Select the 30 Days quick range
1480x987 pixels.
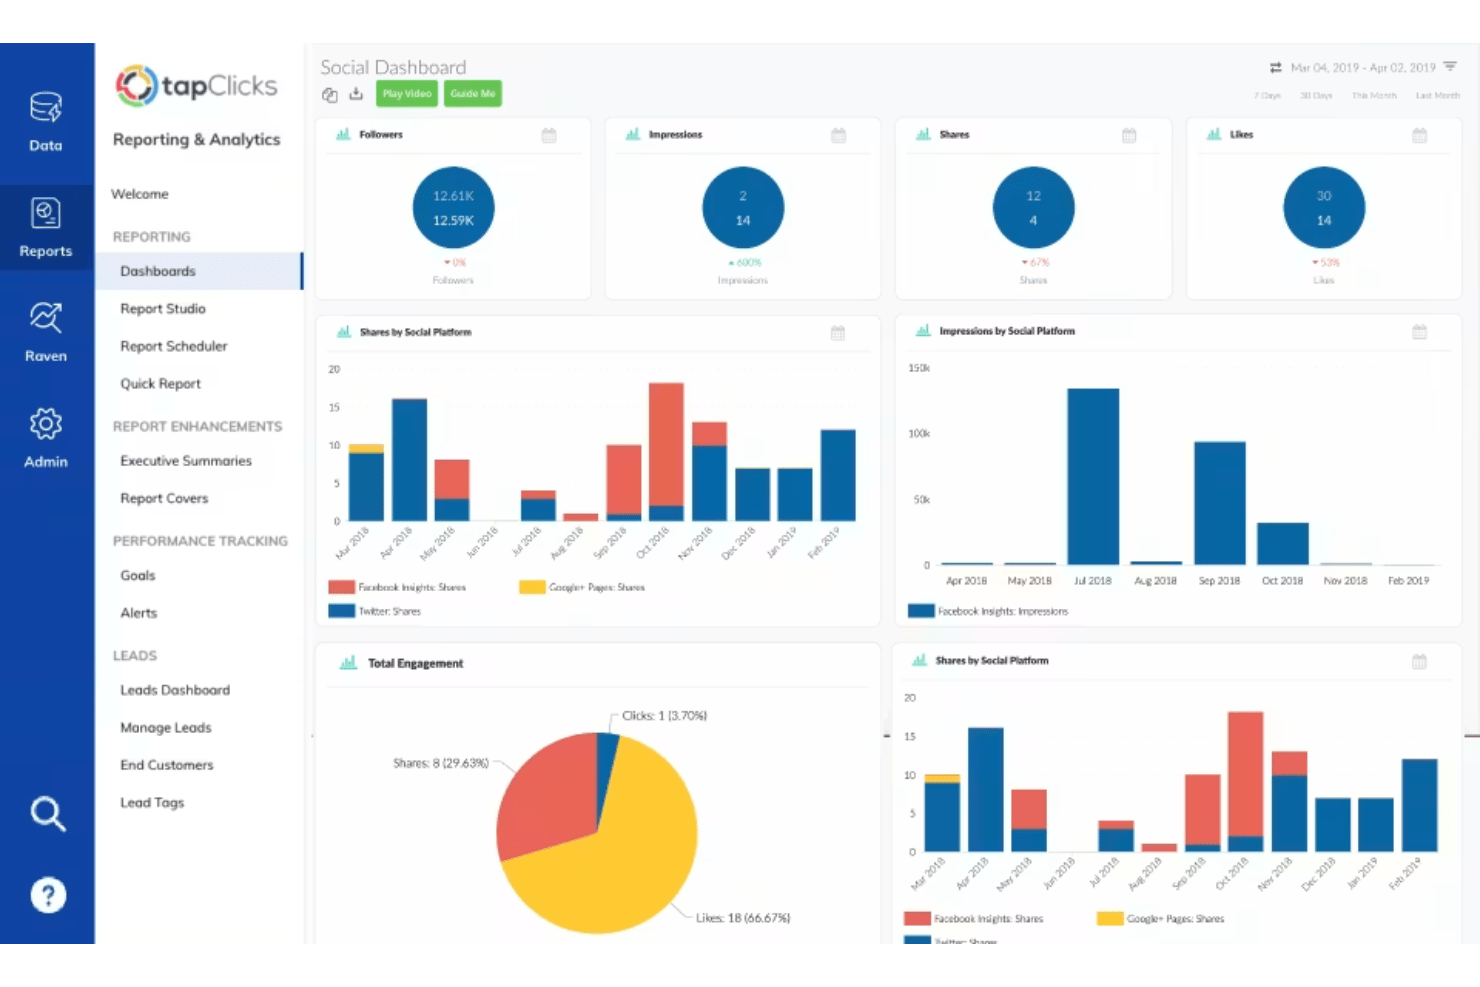(x=1316, y=96)
